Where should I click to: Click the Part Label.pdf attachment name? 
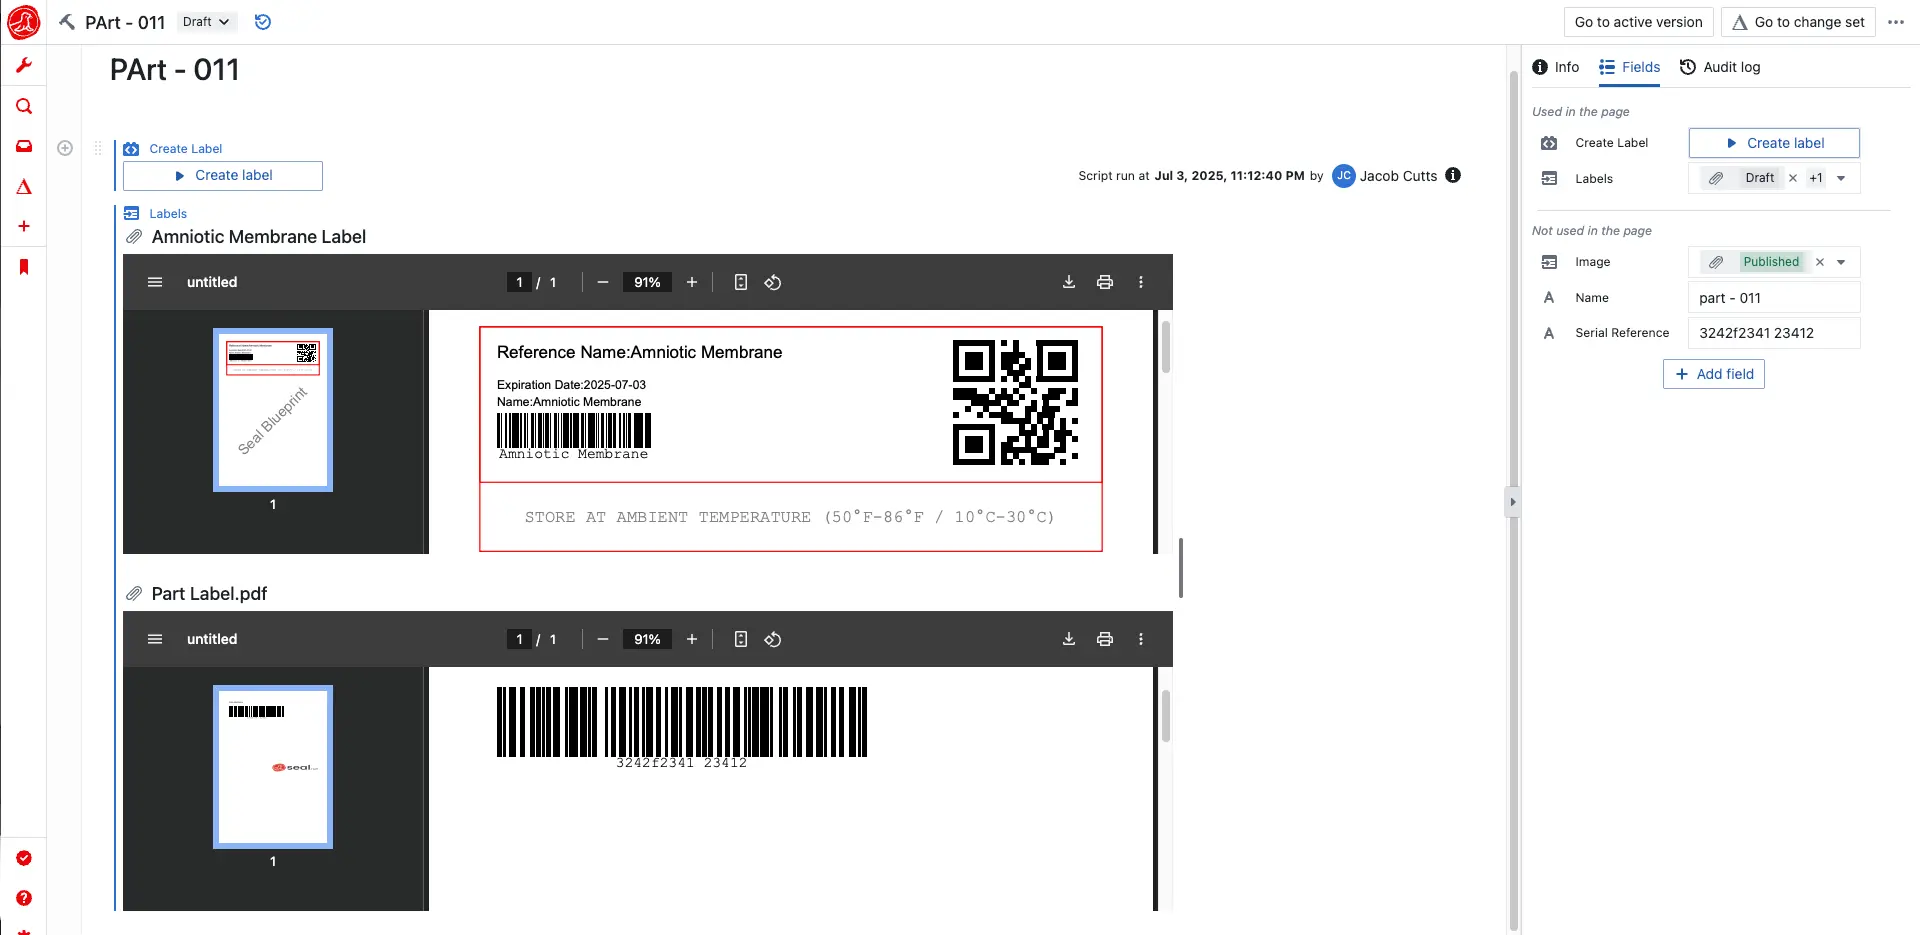(x=209, y=594)
